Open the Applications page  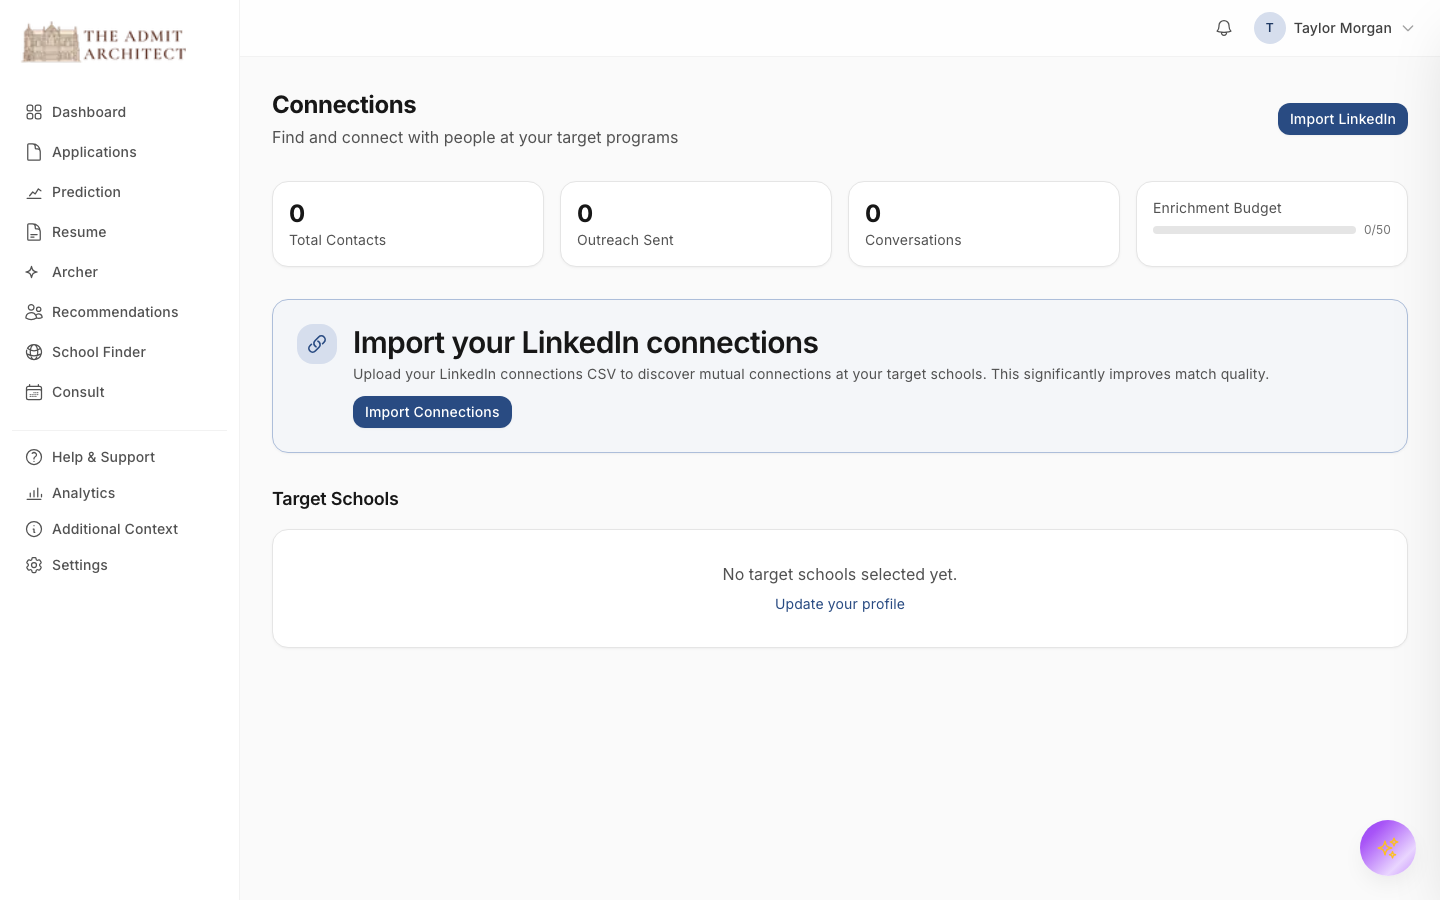(94, 152)
